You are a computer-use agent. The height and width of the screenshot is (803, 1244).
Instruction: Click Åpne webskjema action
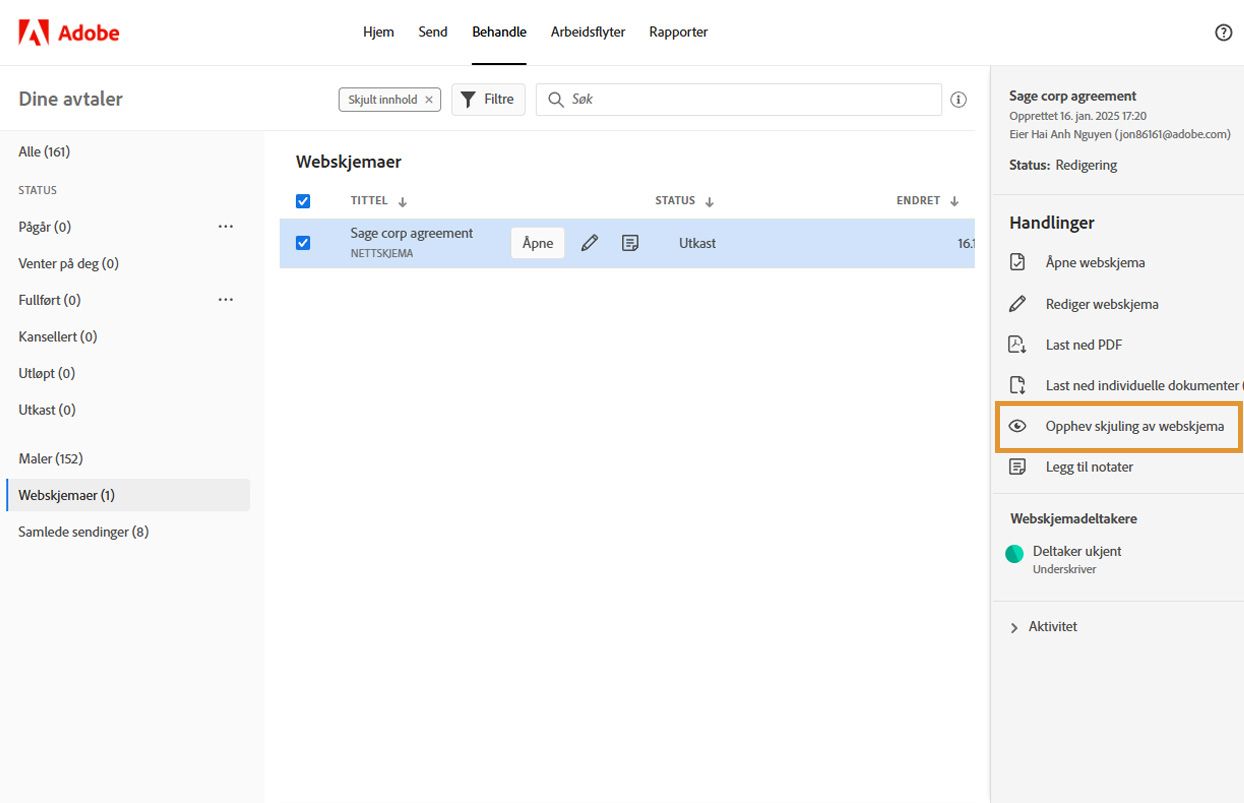(x=1095, y=262)
